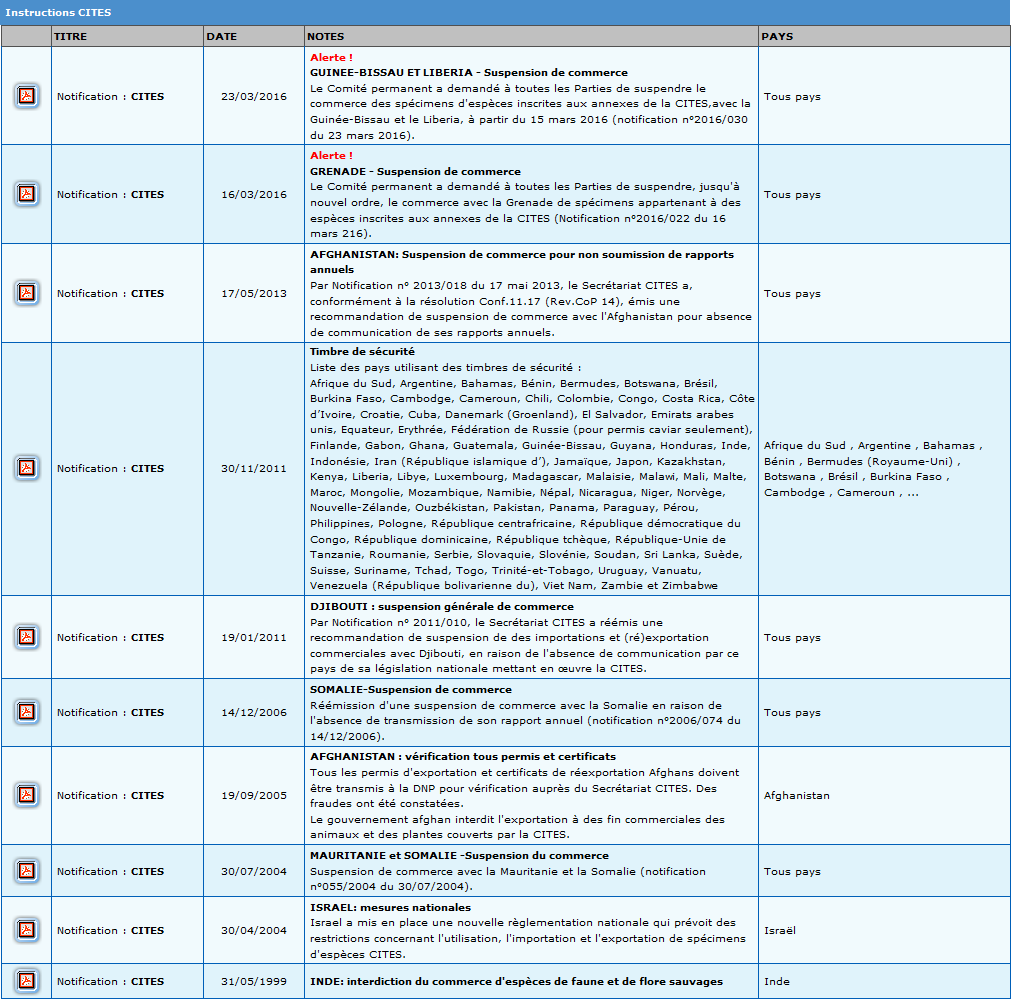Select the date 30/11/2011
Image resolution: width=1014 pixels, height=1001 pixels.
click(254, 469)
